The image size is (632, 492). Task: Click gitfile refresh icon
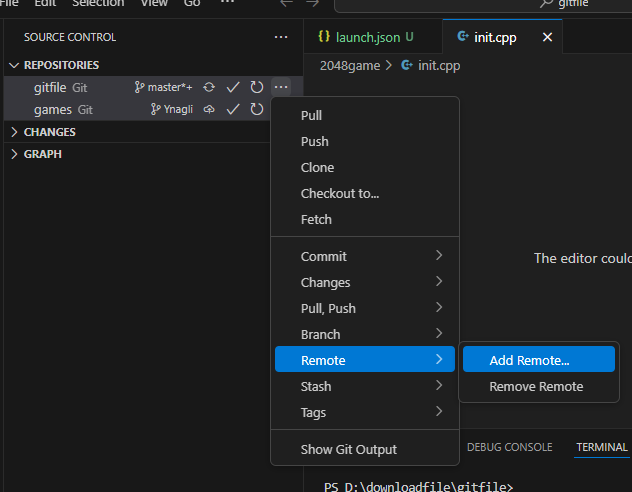(257, 87)
